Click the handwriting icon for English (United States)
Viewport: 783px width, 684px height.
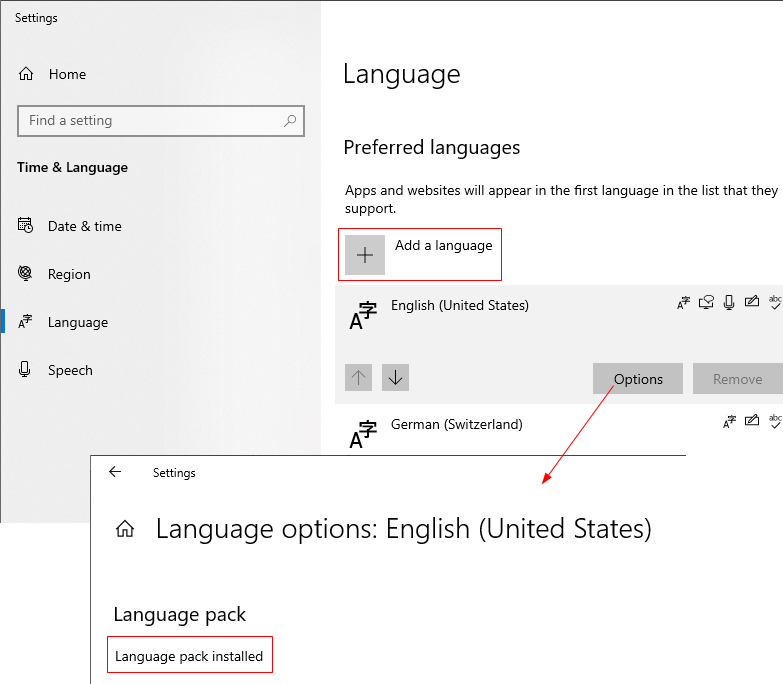click(x=752, y=302)
